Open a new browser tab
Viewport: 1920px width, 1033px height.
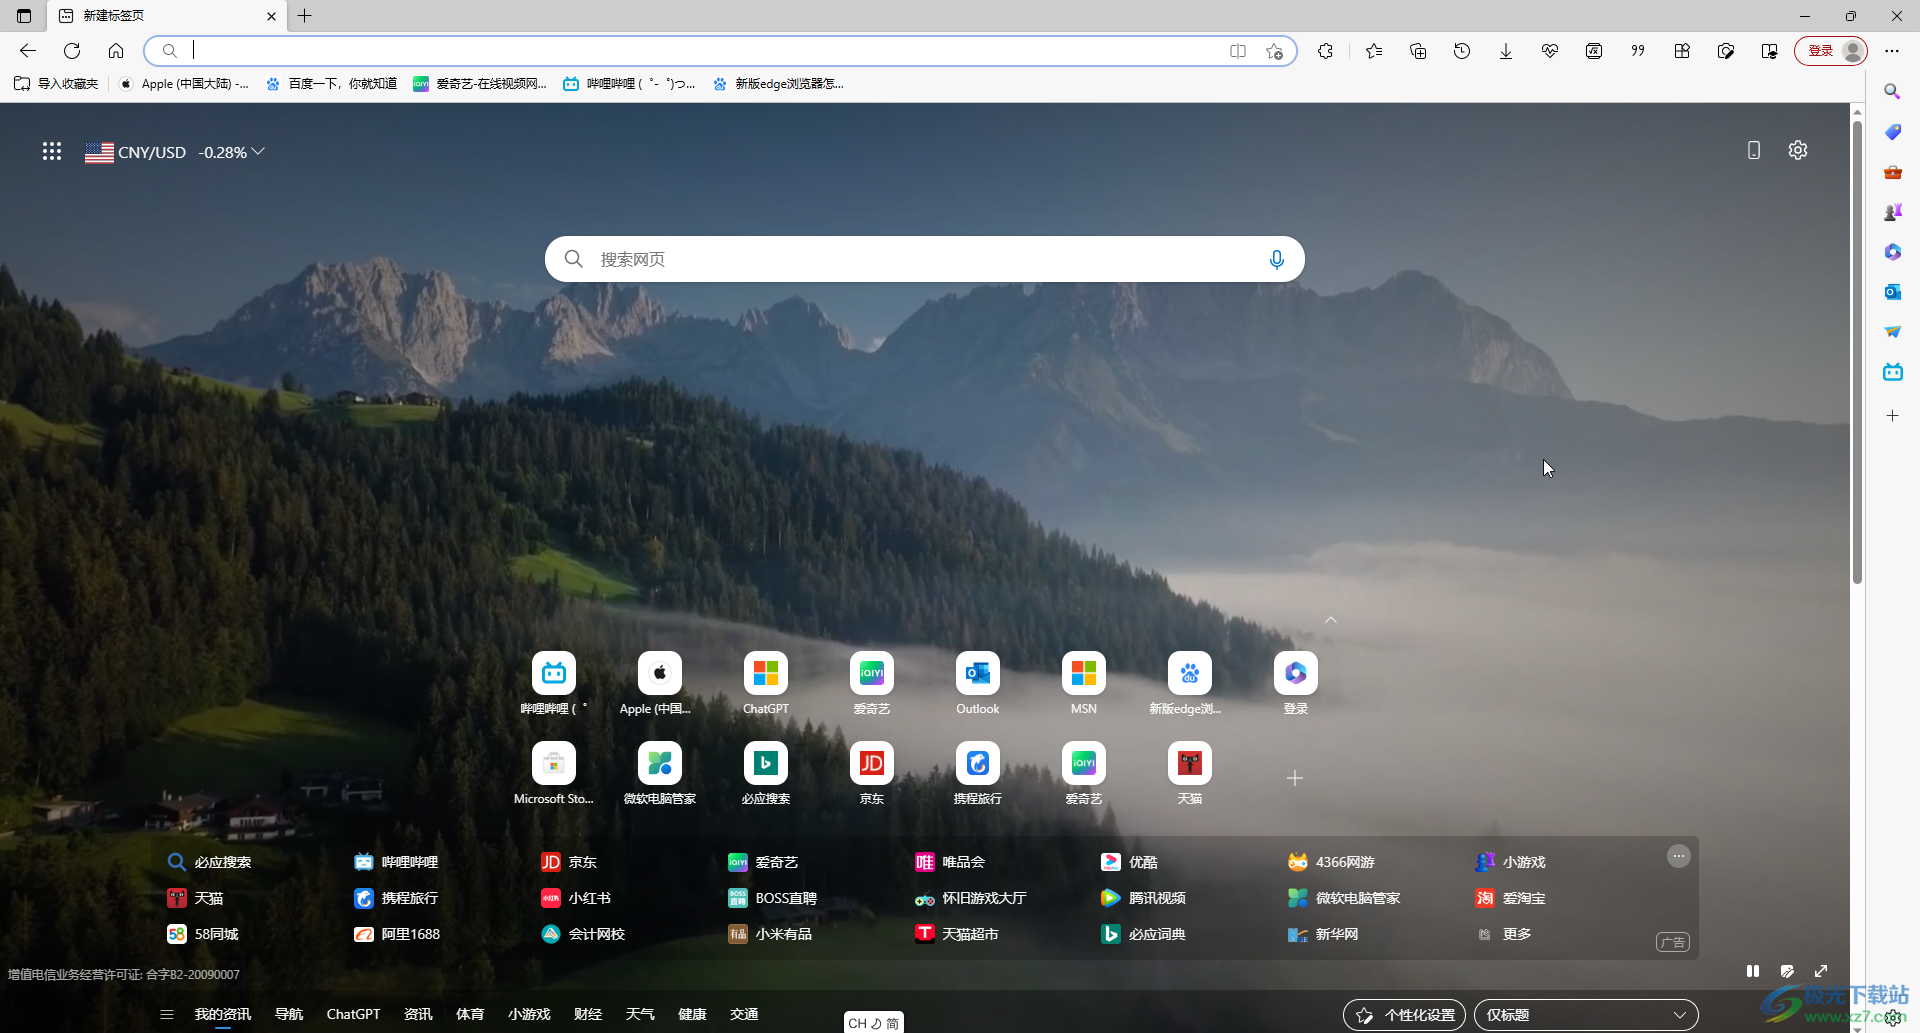click(x=305, y=16)
